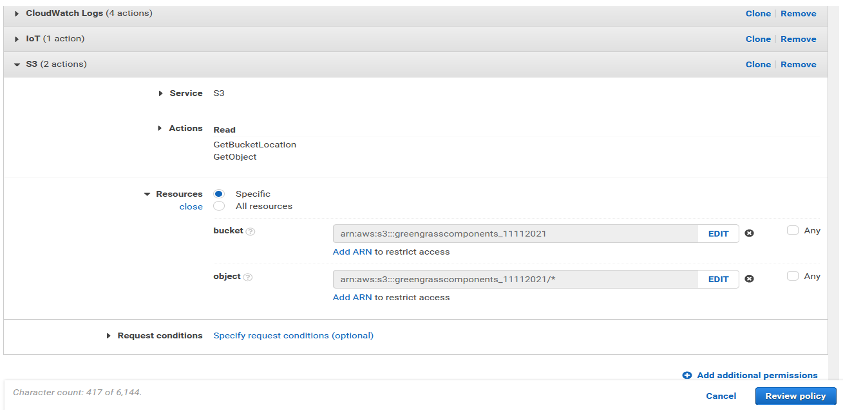Clone the IoT statement
Screen dimensions: 843x410
point(758,39)
